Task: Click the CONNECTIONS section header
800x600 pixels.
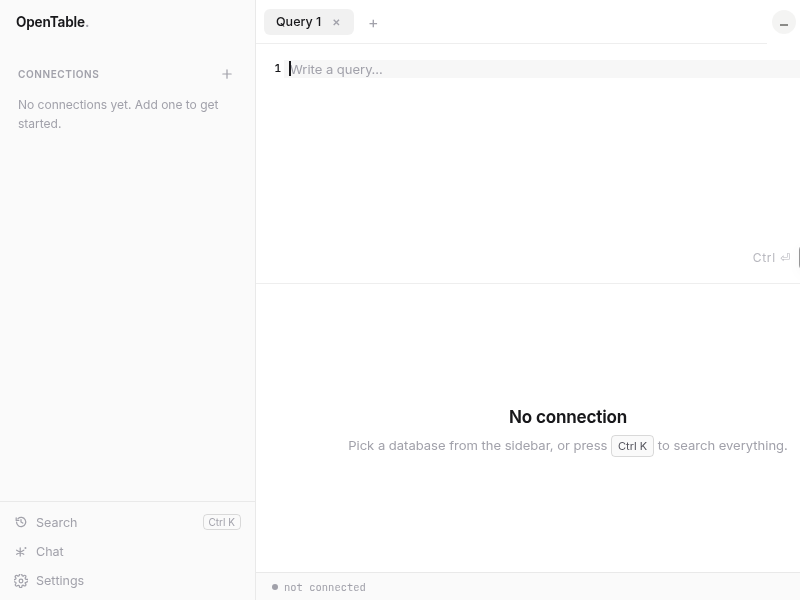Action: point(59,74)
